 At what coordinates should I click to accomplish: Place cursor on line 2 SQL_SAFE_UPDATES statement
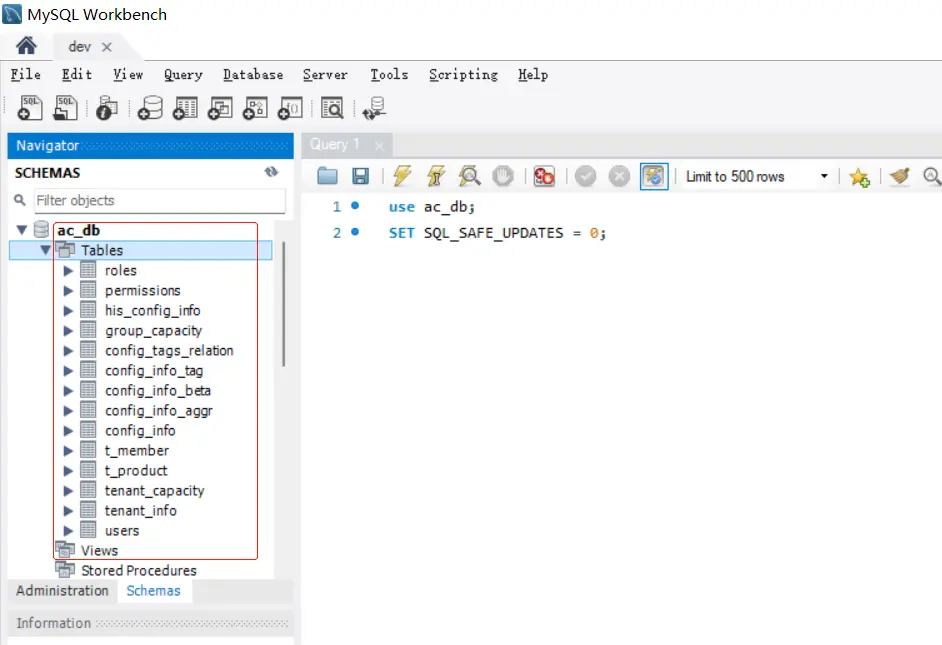497,233
